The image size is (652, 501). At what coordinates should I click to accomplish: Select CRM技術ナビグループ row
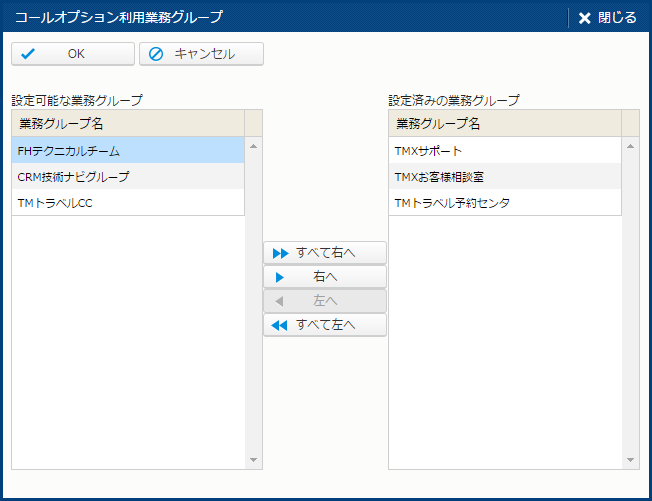128,177
